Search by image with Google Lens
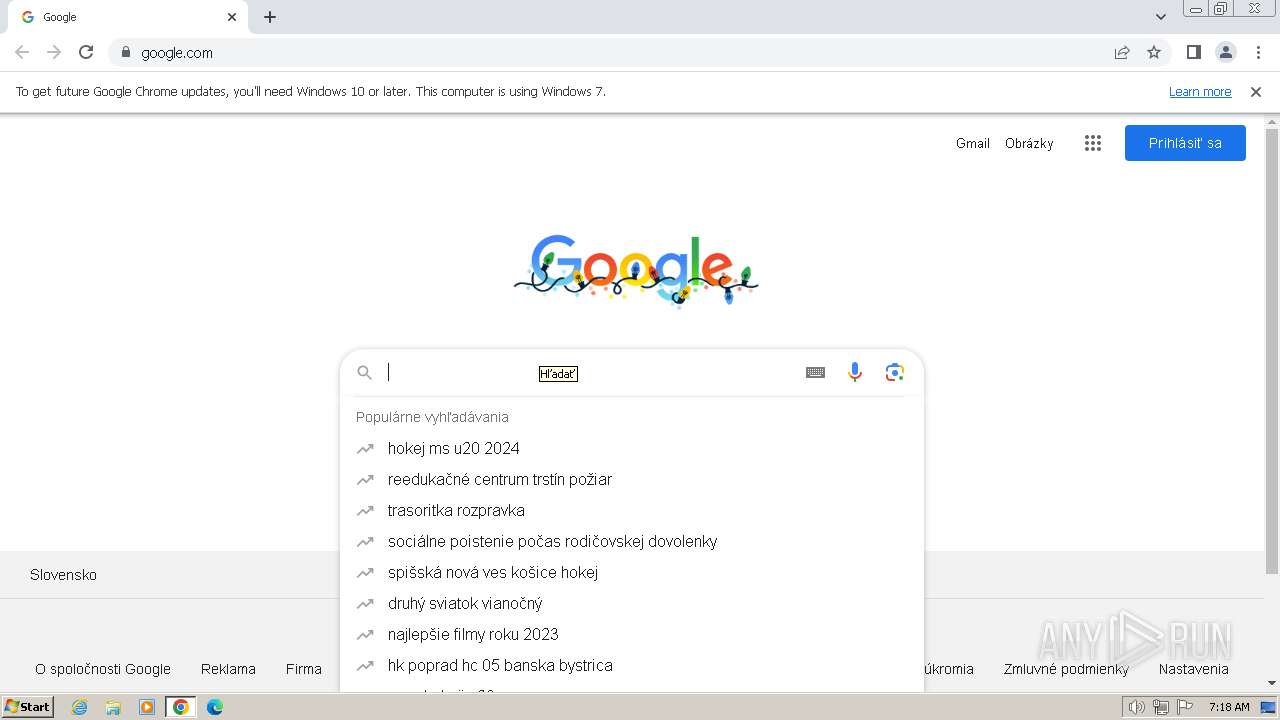This screenshot has width=1280, height=720. tap(895, 373)
